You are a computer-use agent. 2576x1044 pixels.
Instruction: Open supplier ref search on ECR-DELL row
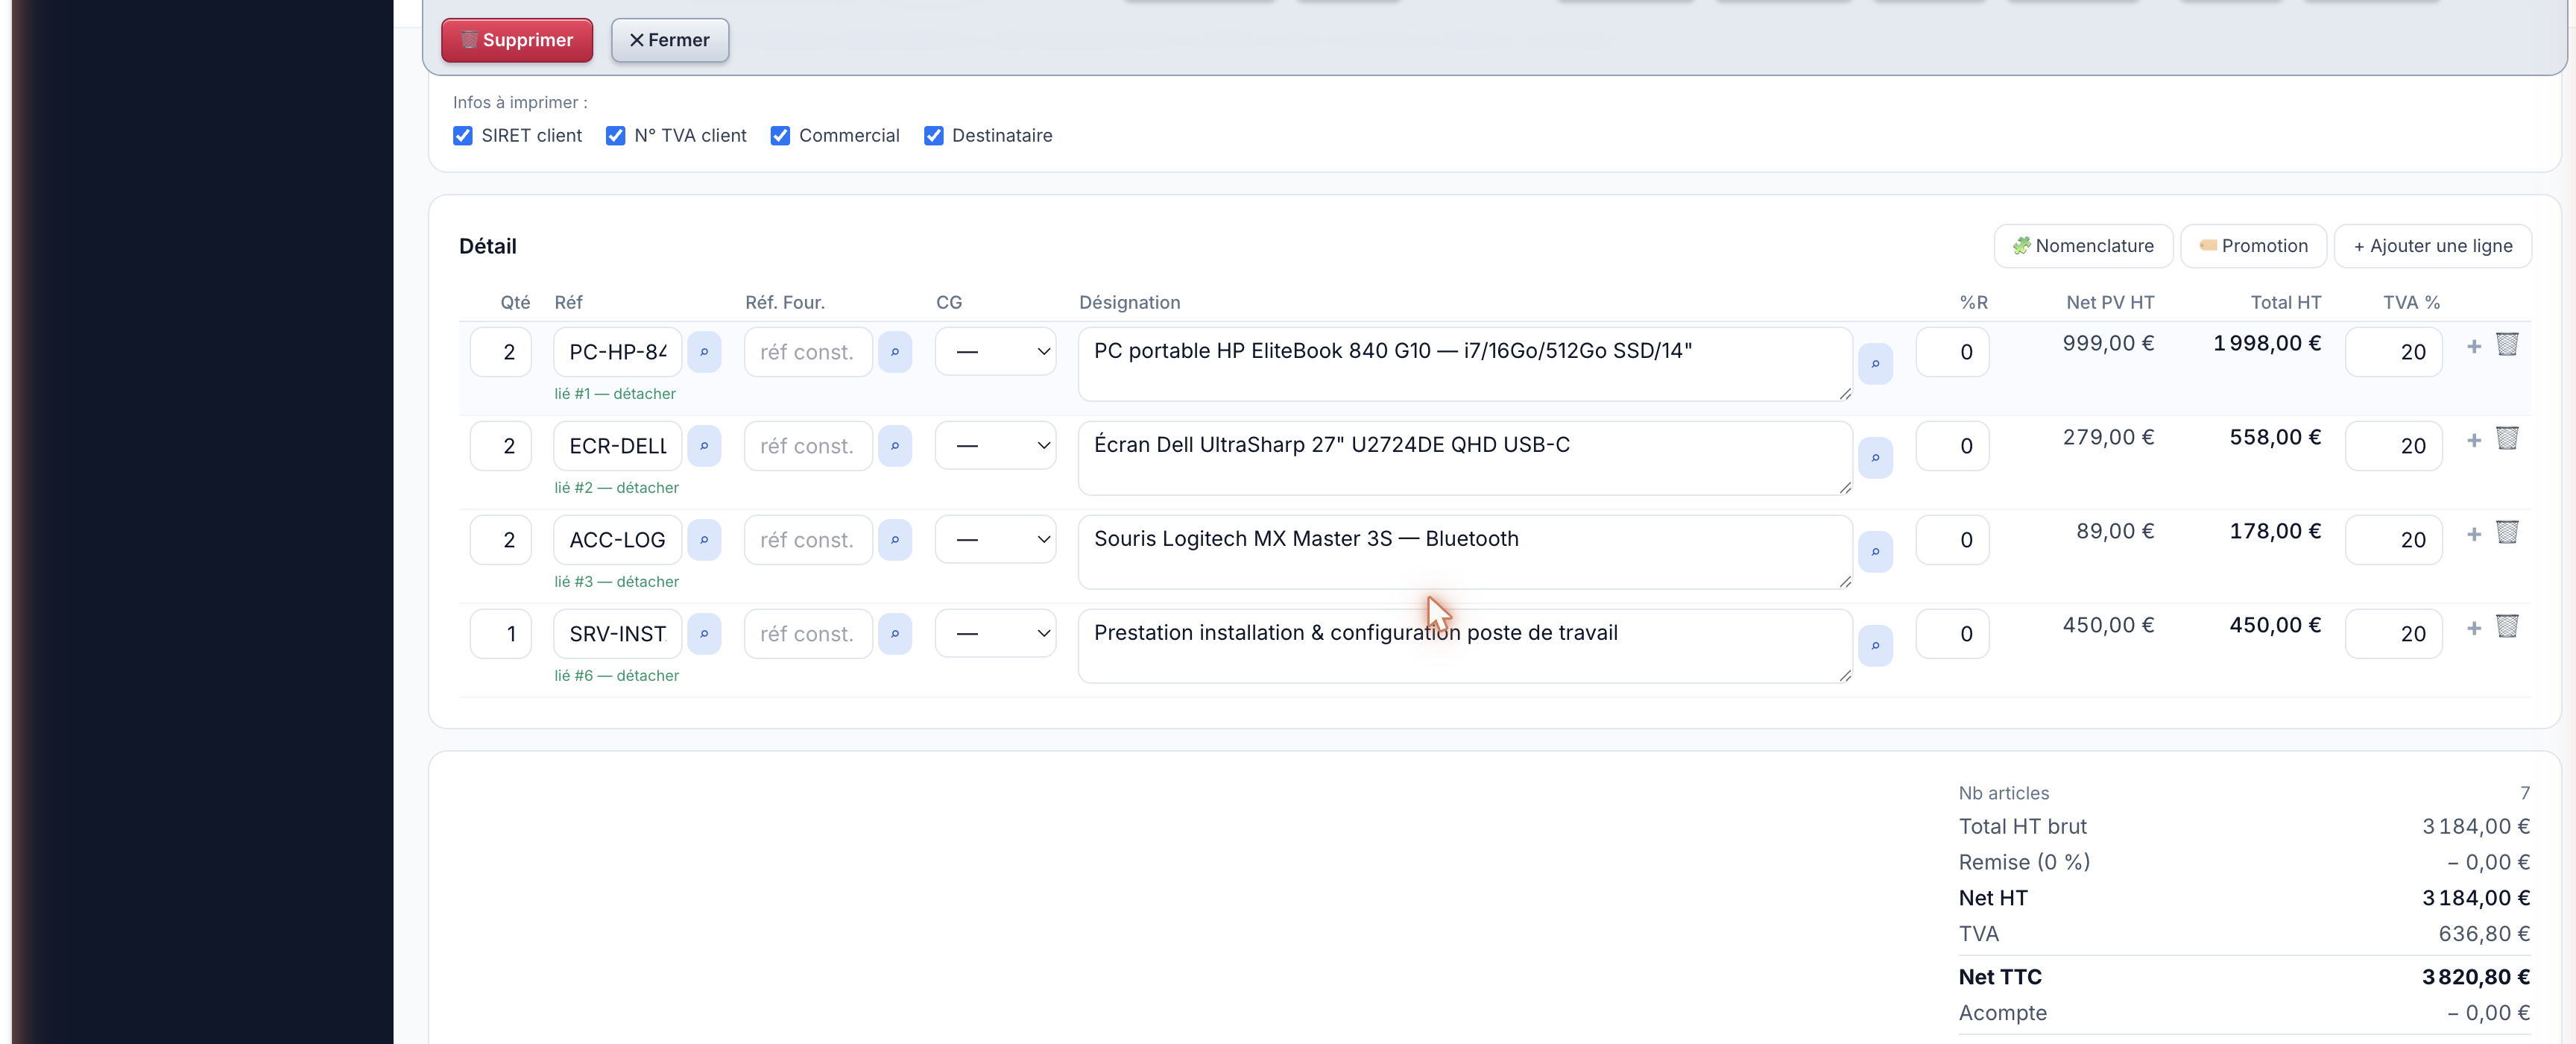[895, 446]
